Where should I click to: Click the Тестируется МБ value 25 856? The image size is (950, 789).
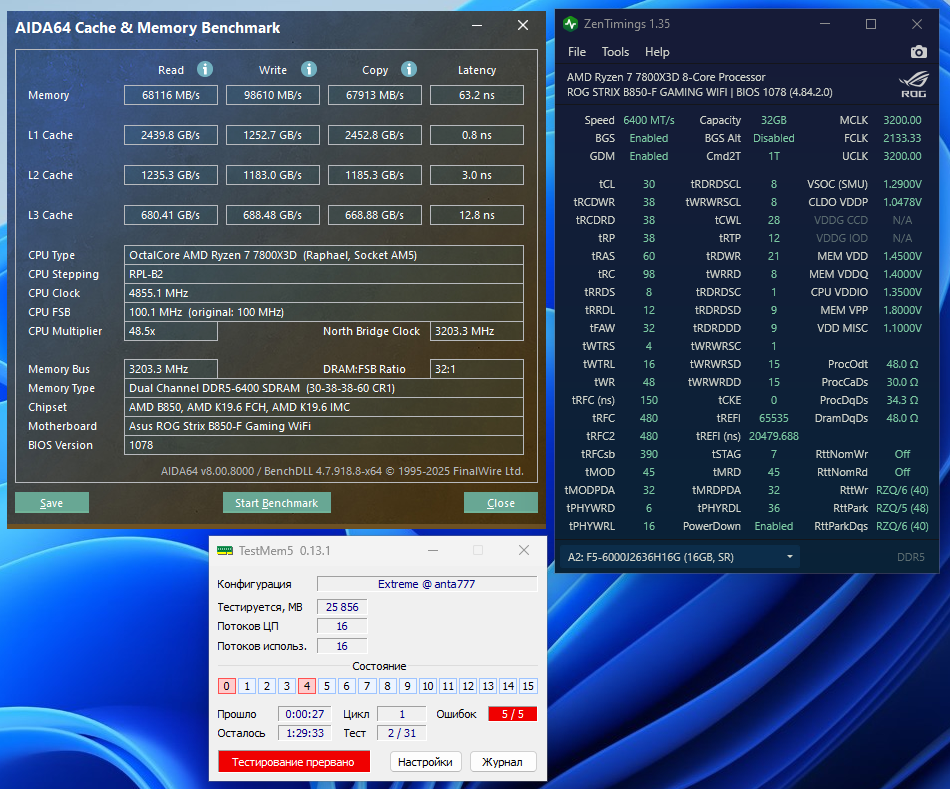(342, 607)
